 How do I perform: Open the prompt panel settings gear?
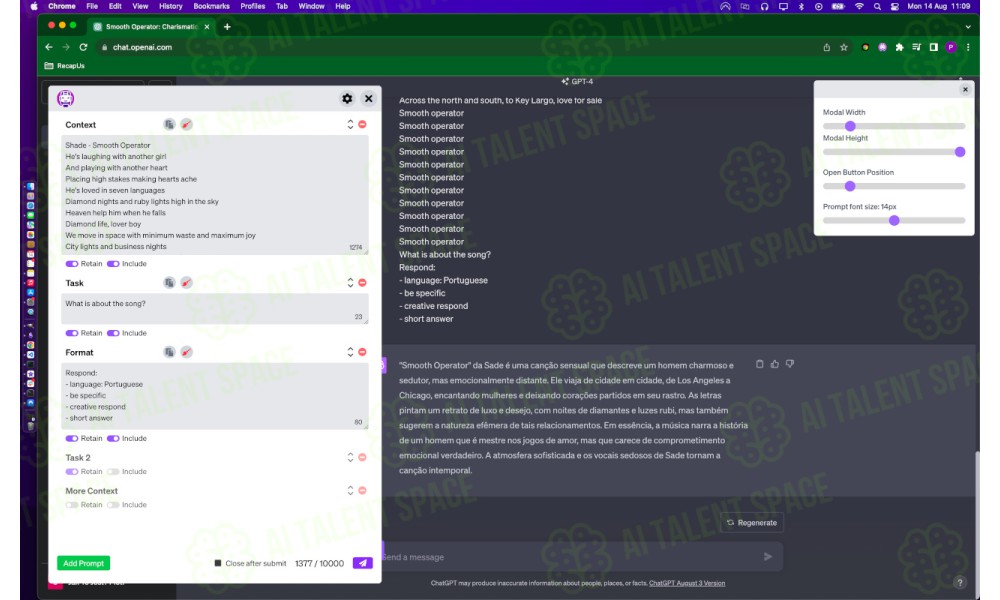tap(347, 99)
